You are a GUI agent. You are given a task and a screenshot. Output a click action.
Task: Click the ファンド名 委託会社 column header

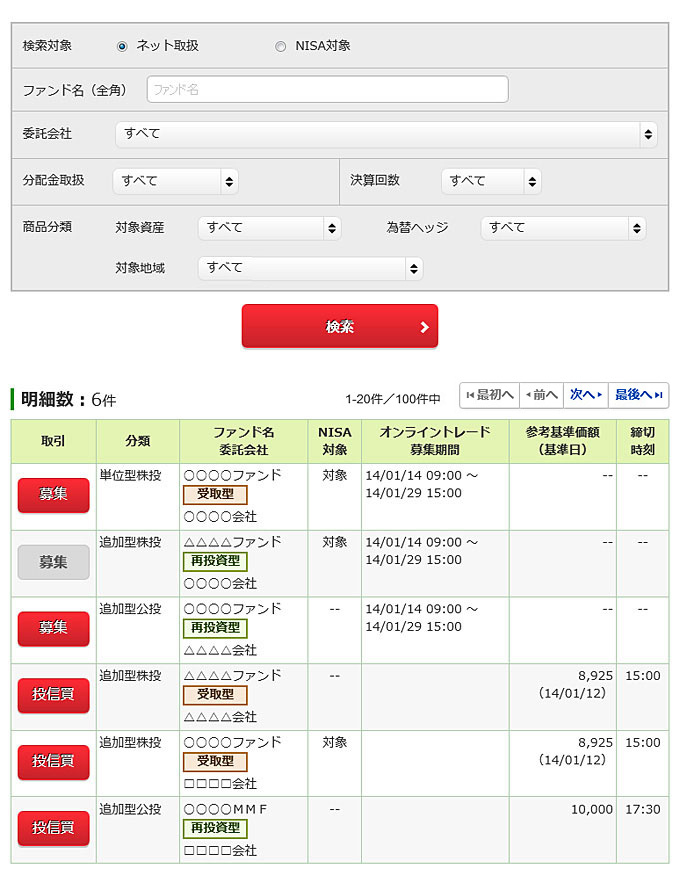tap(243, 442)
